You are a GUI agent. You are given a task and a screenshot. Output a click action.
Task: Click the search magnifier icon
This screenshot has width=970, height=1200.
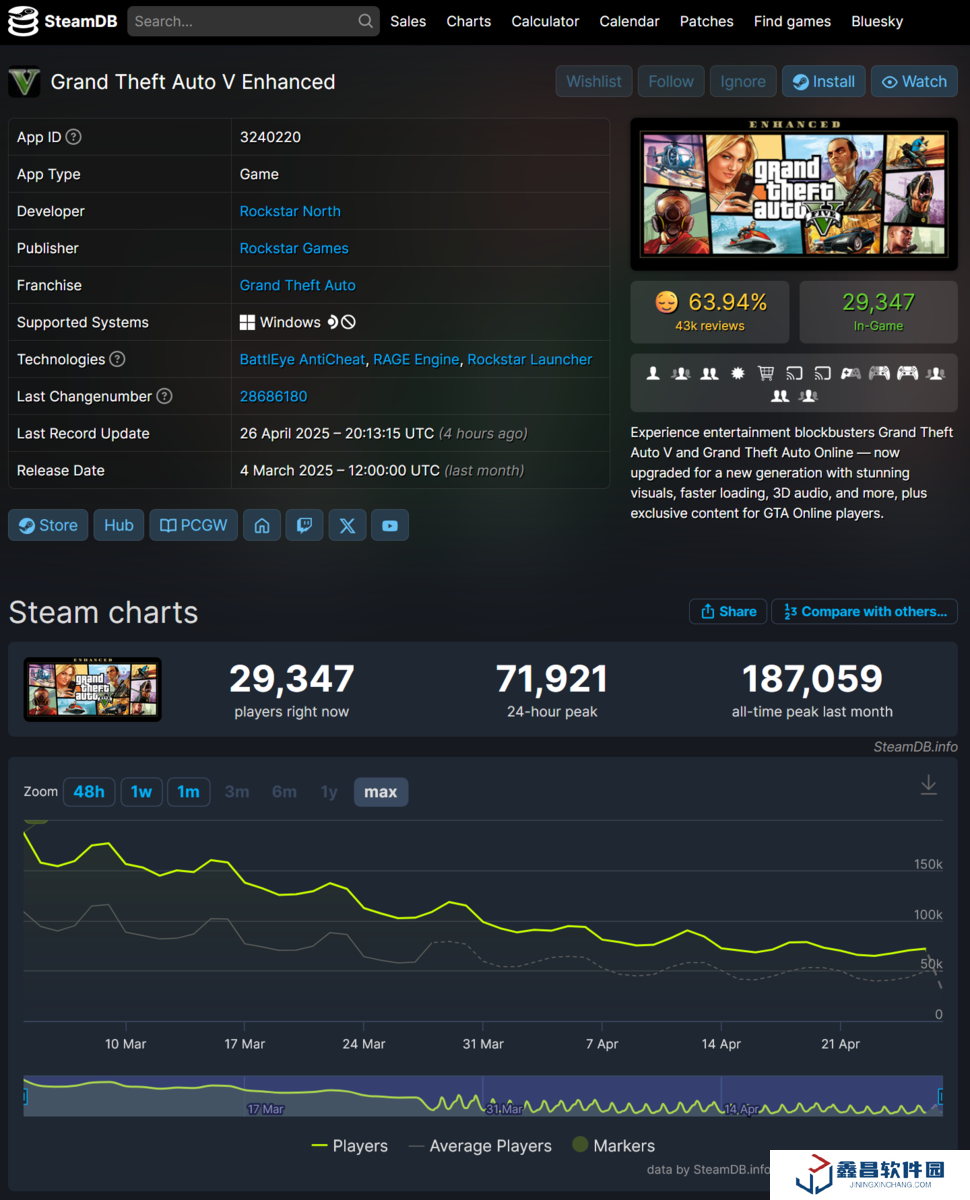click(366, 21)
